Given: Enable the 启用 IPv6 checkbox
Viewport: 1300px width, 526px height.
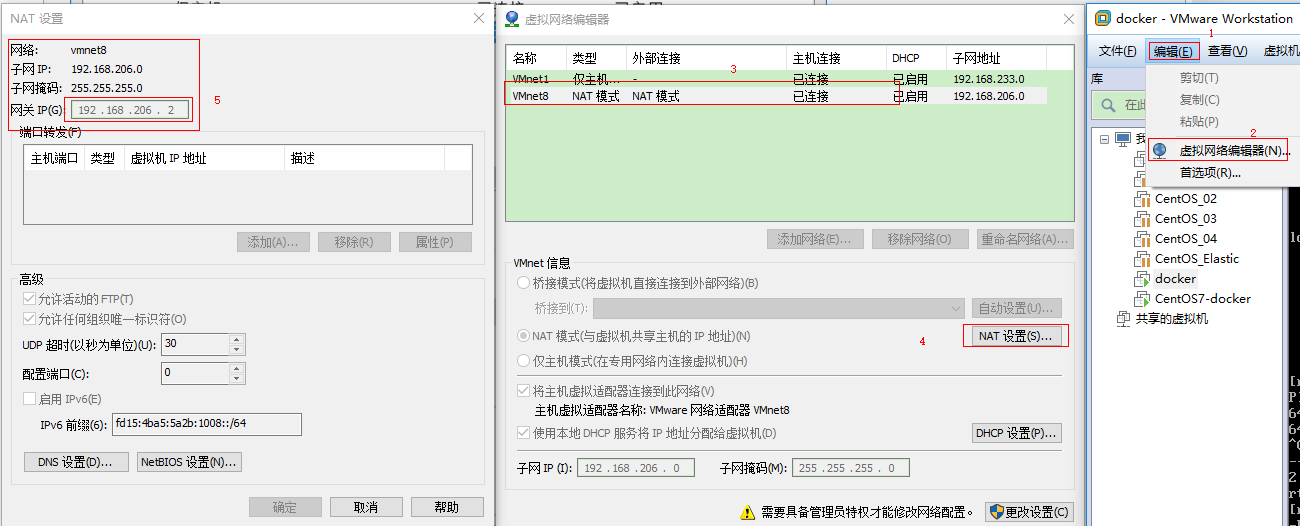Looking at the screenshot, I should coord(29,399).
